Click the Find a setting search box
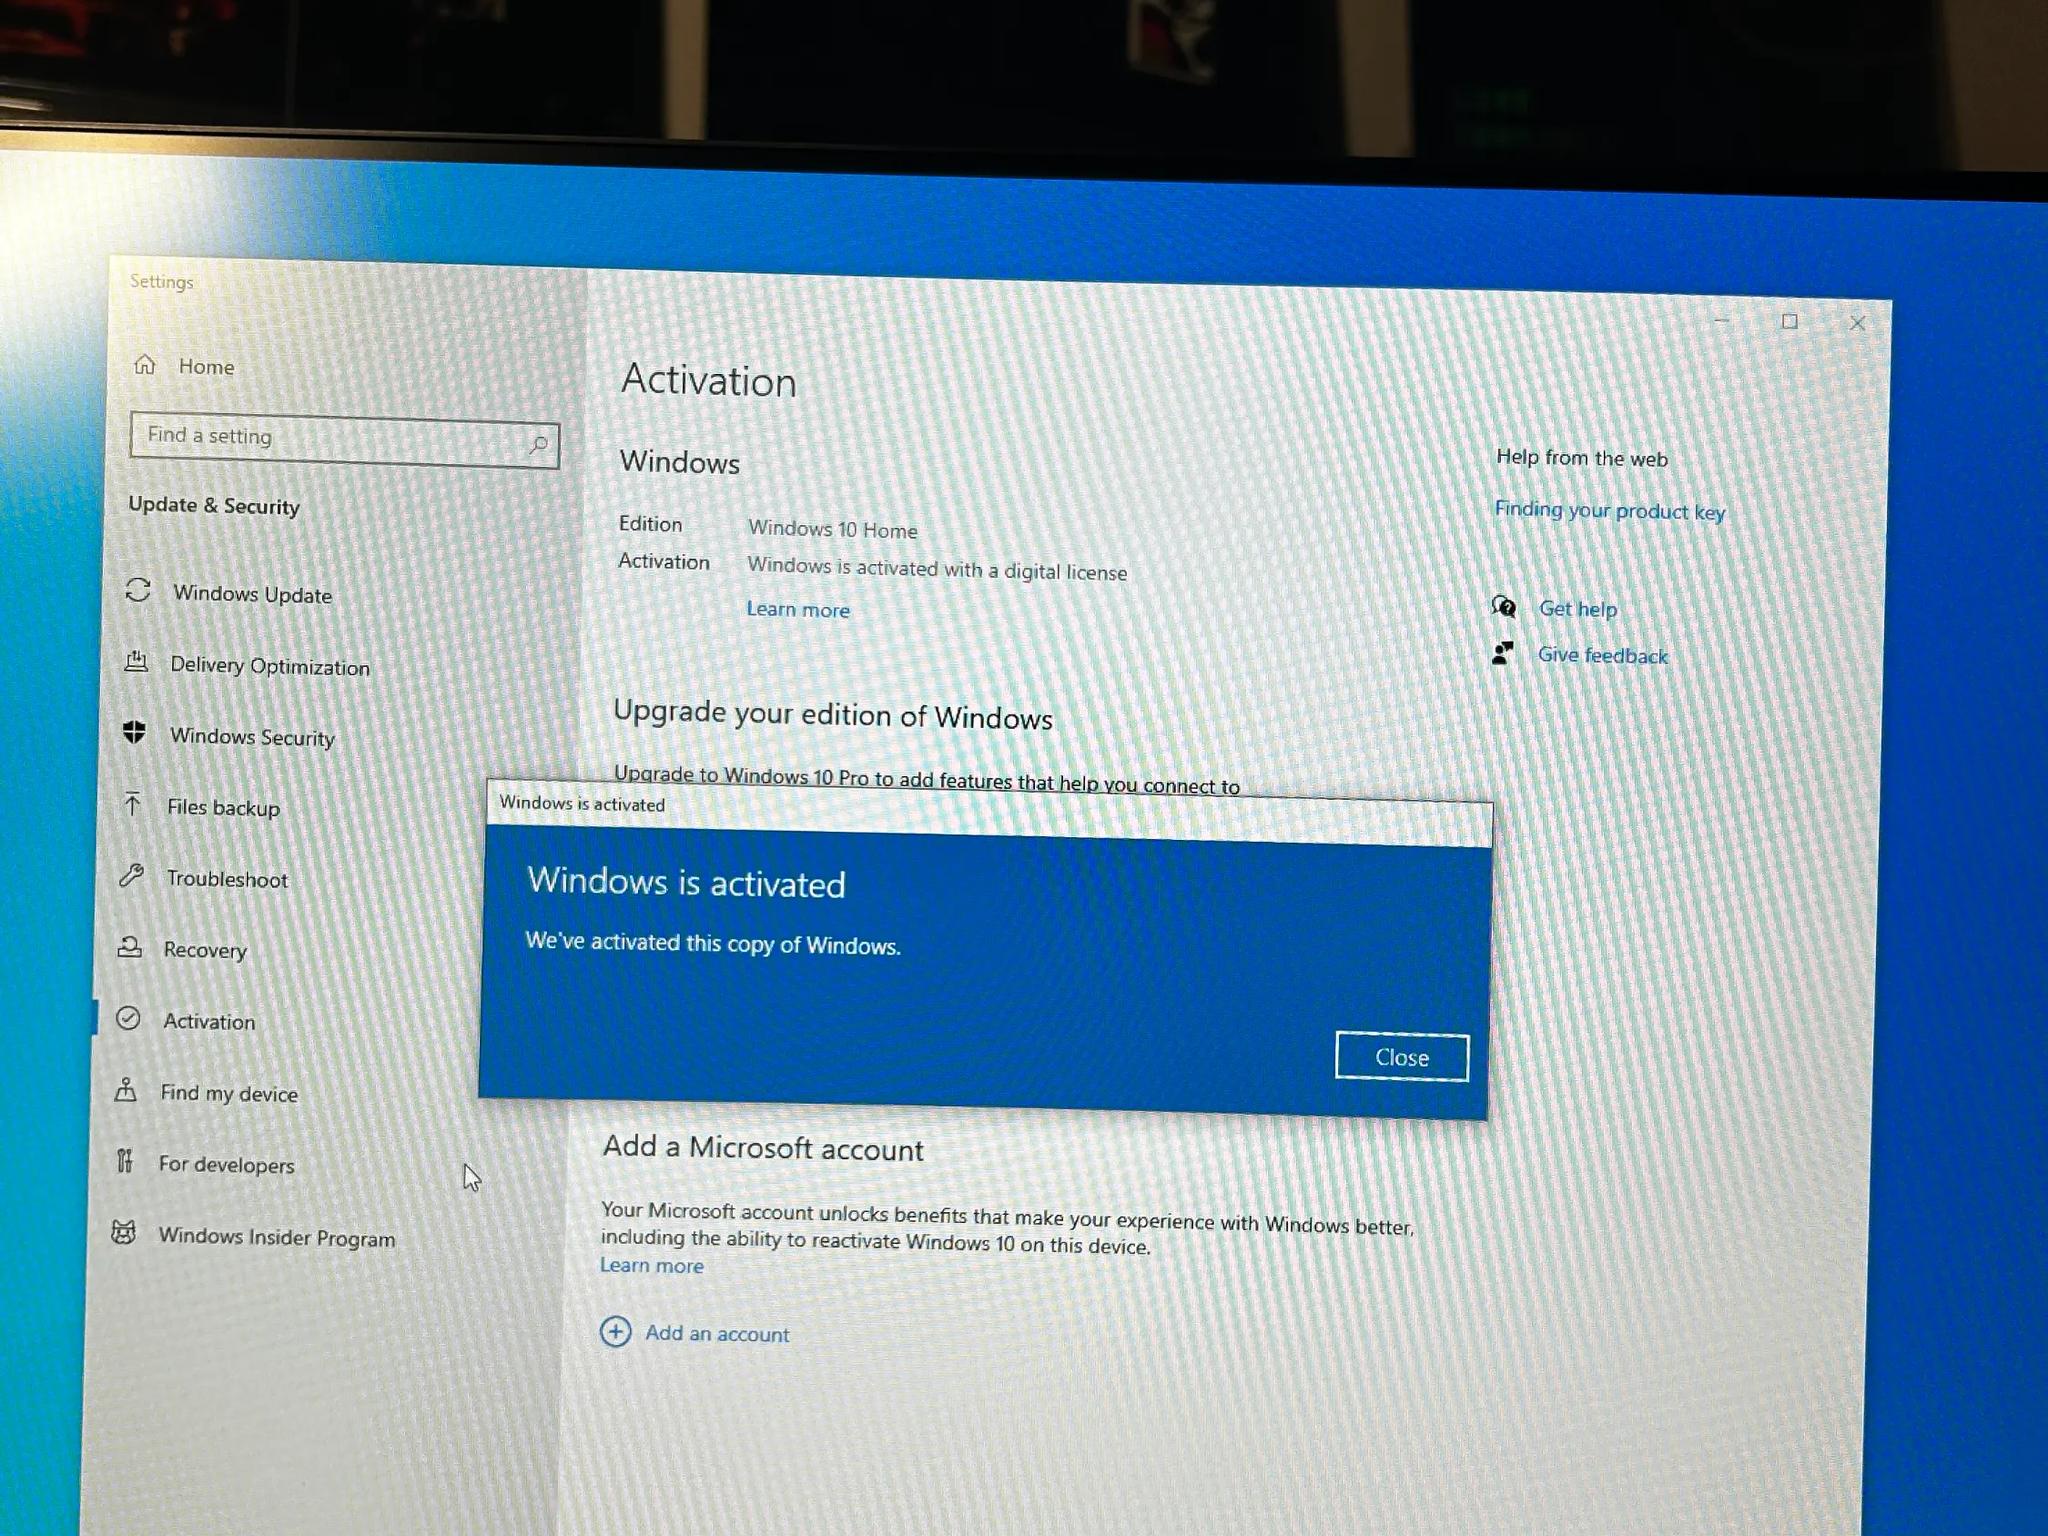The image size is (2048, 1536). 344,440
